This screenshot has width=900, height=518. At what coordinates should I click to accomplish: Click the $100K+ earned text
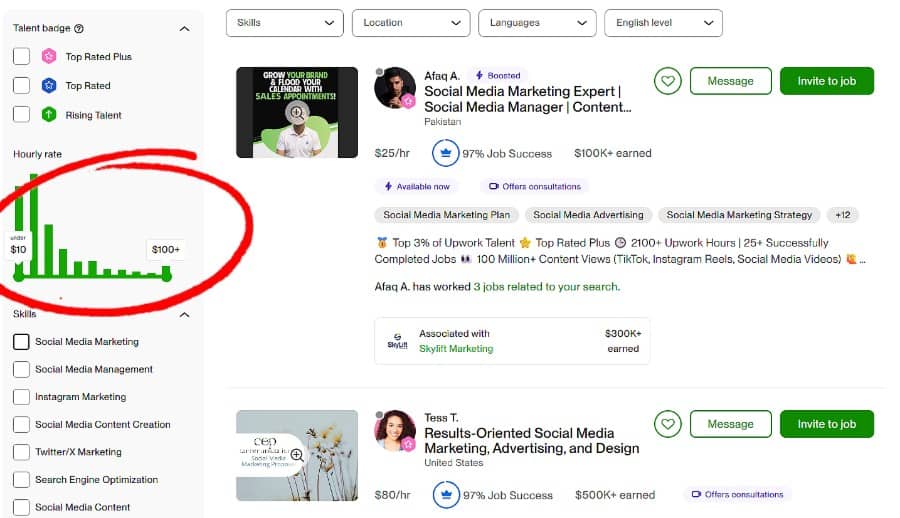(612, 153)
